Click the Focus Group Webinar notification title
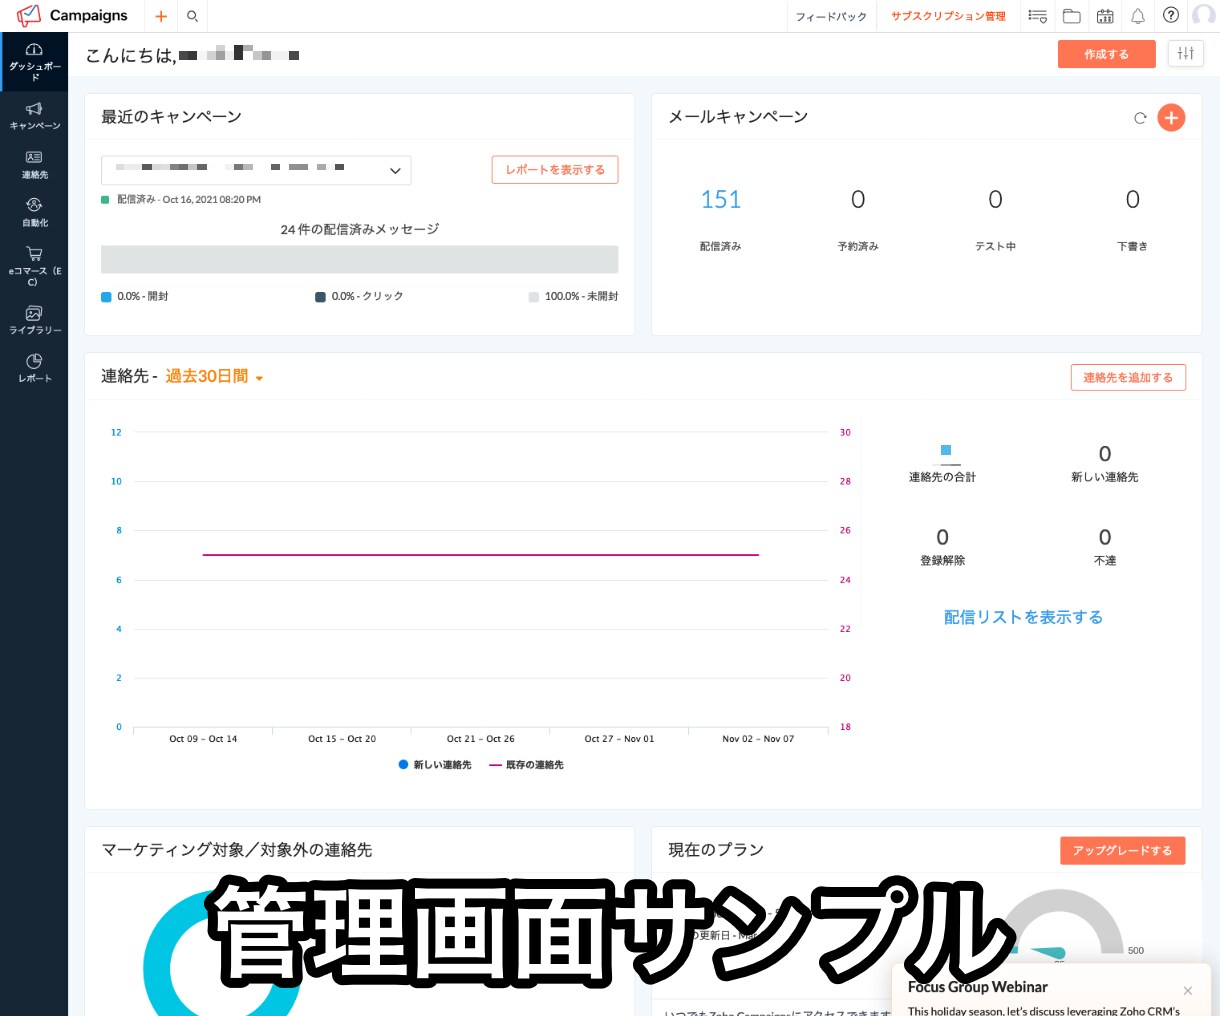 pyautogui.click(x=978, y=987)
